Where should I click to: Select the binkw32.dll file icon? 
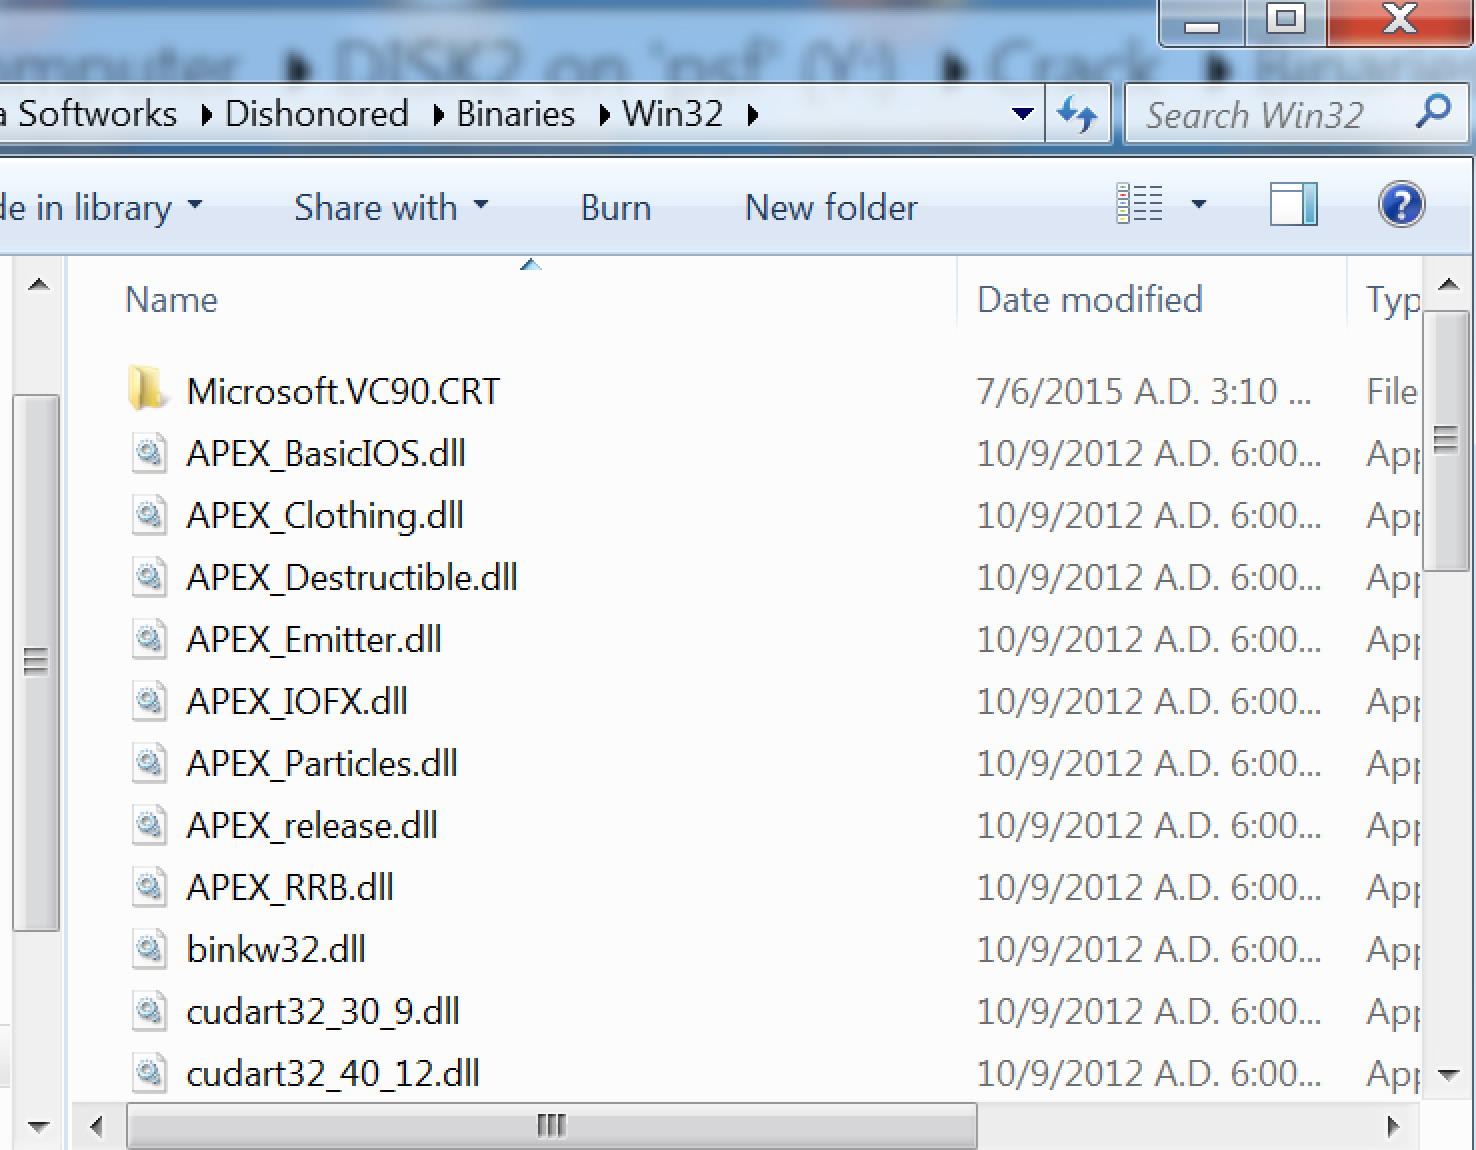coord(150,949)
